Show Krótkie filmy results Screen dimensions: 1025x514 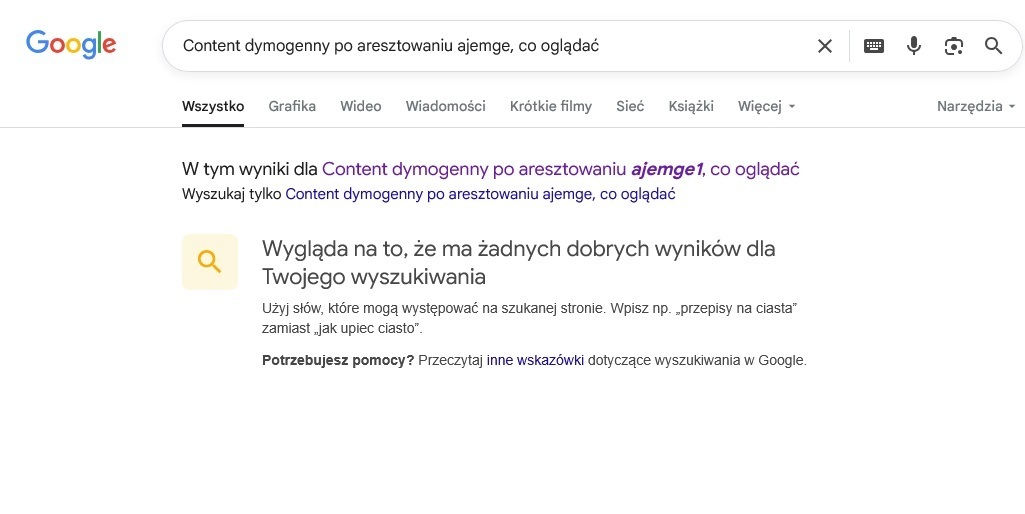[551, 106]
